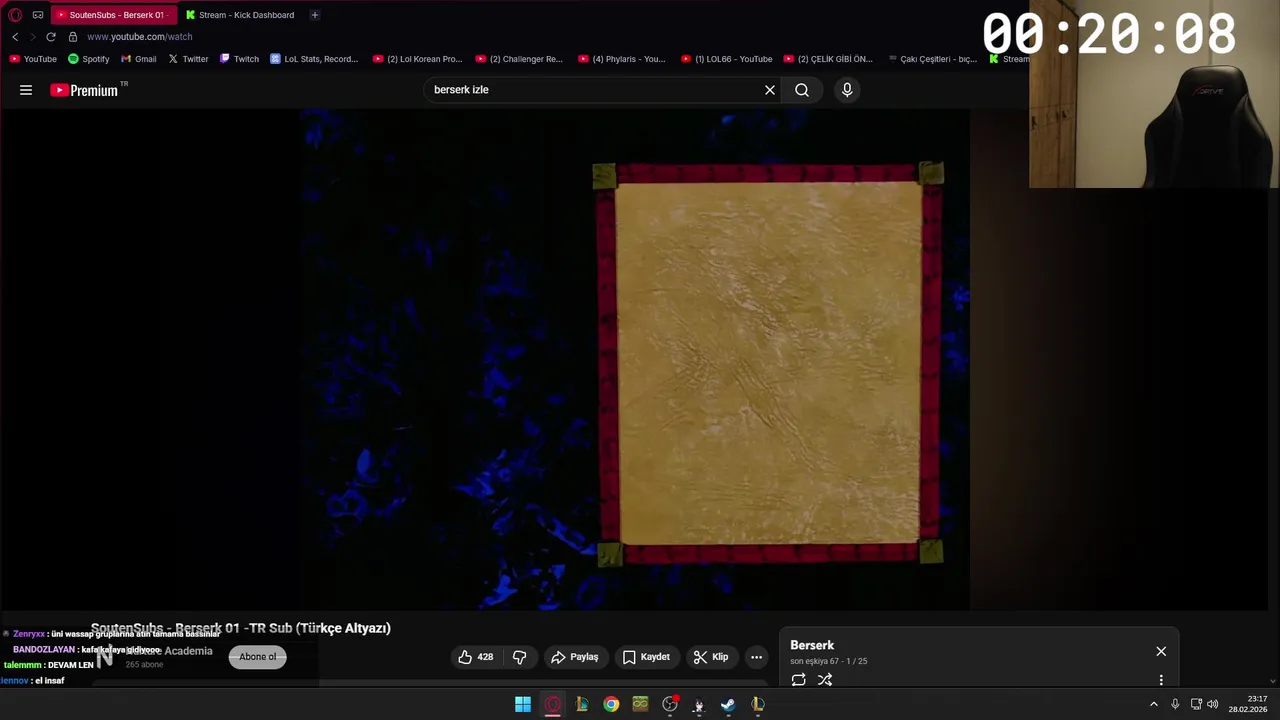Go forward with browser forward arrow
Image resolution: width=1280 pixels, height=720 pixels.
[32, 37]
